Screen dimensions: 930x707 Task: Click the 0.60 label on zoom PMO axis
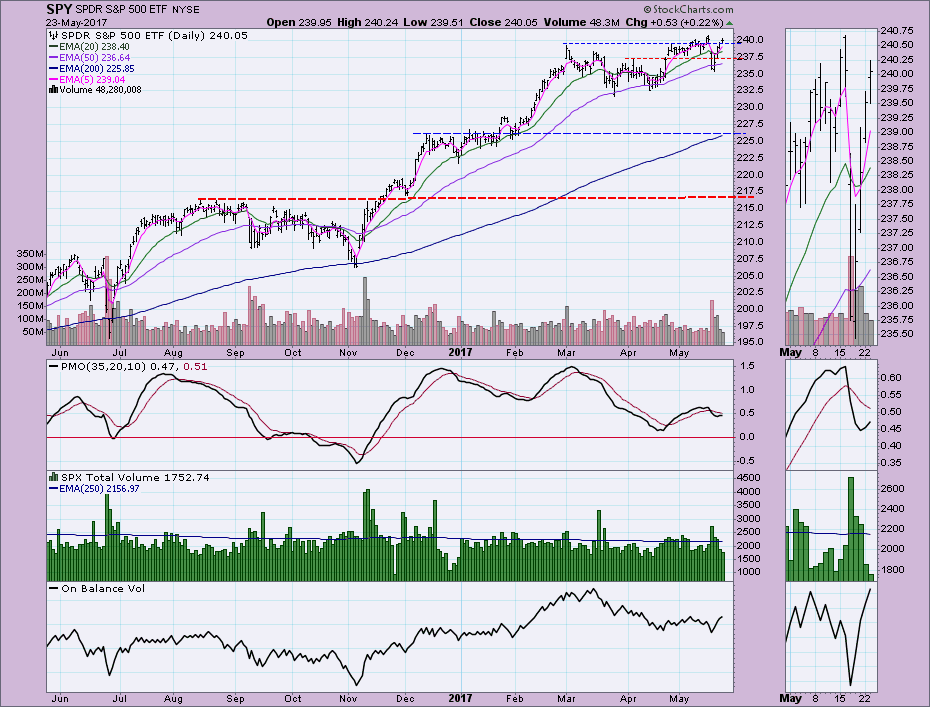tap(892, 377)
